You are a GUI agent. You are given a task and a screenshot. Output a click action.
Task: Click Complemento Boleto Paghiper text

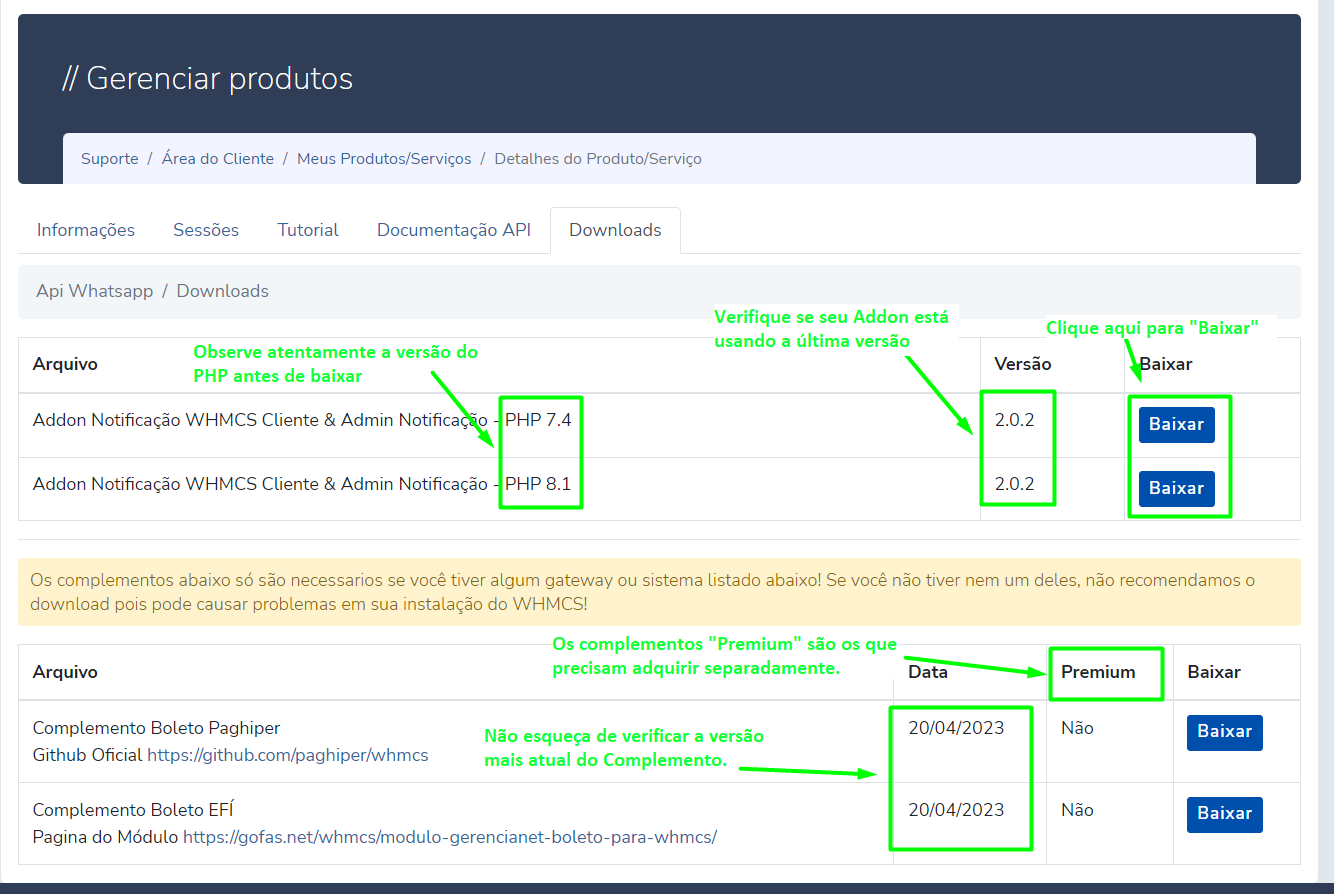156,728
